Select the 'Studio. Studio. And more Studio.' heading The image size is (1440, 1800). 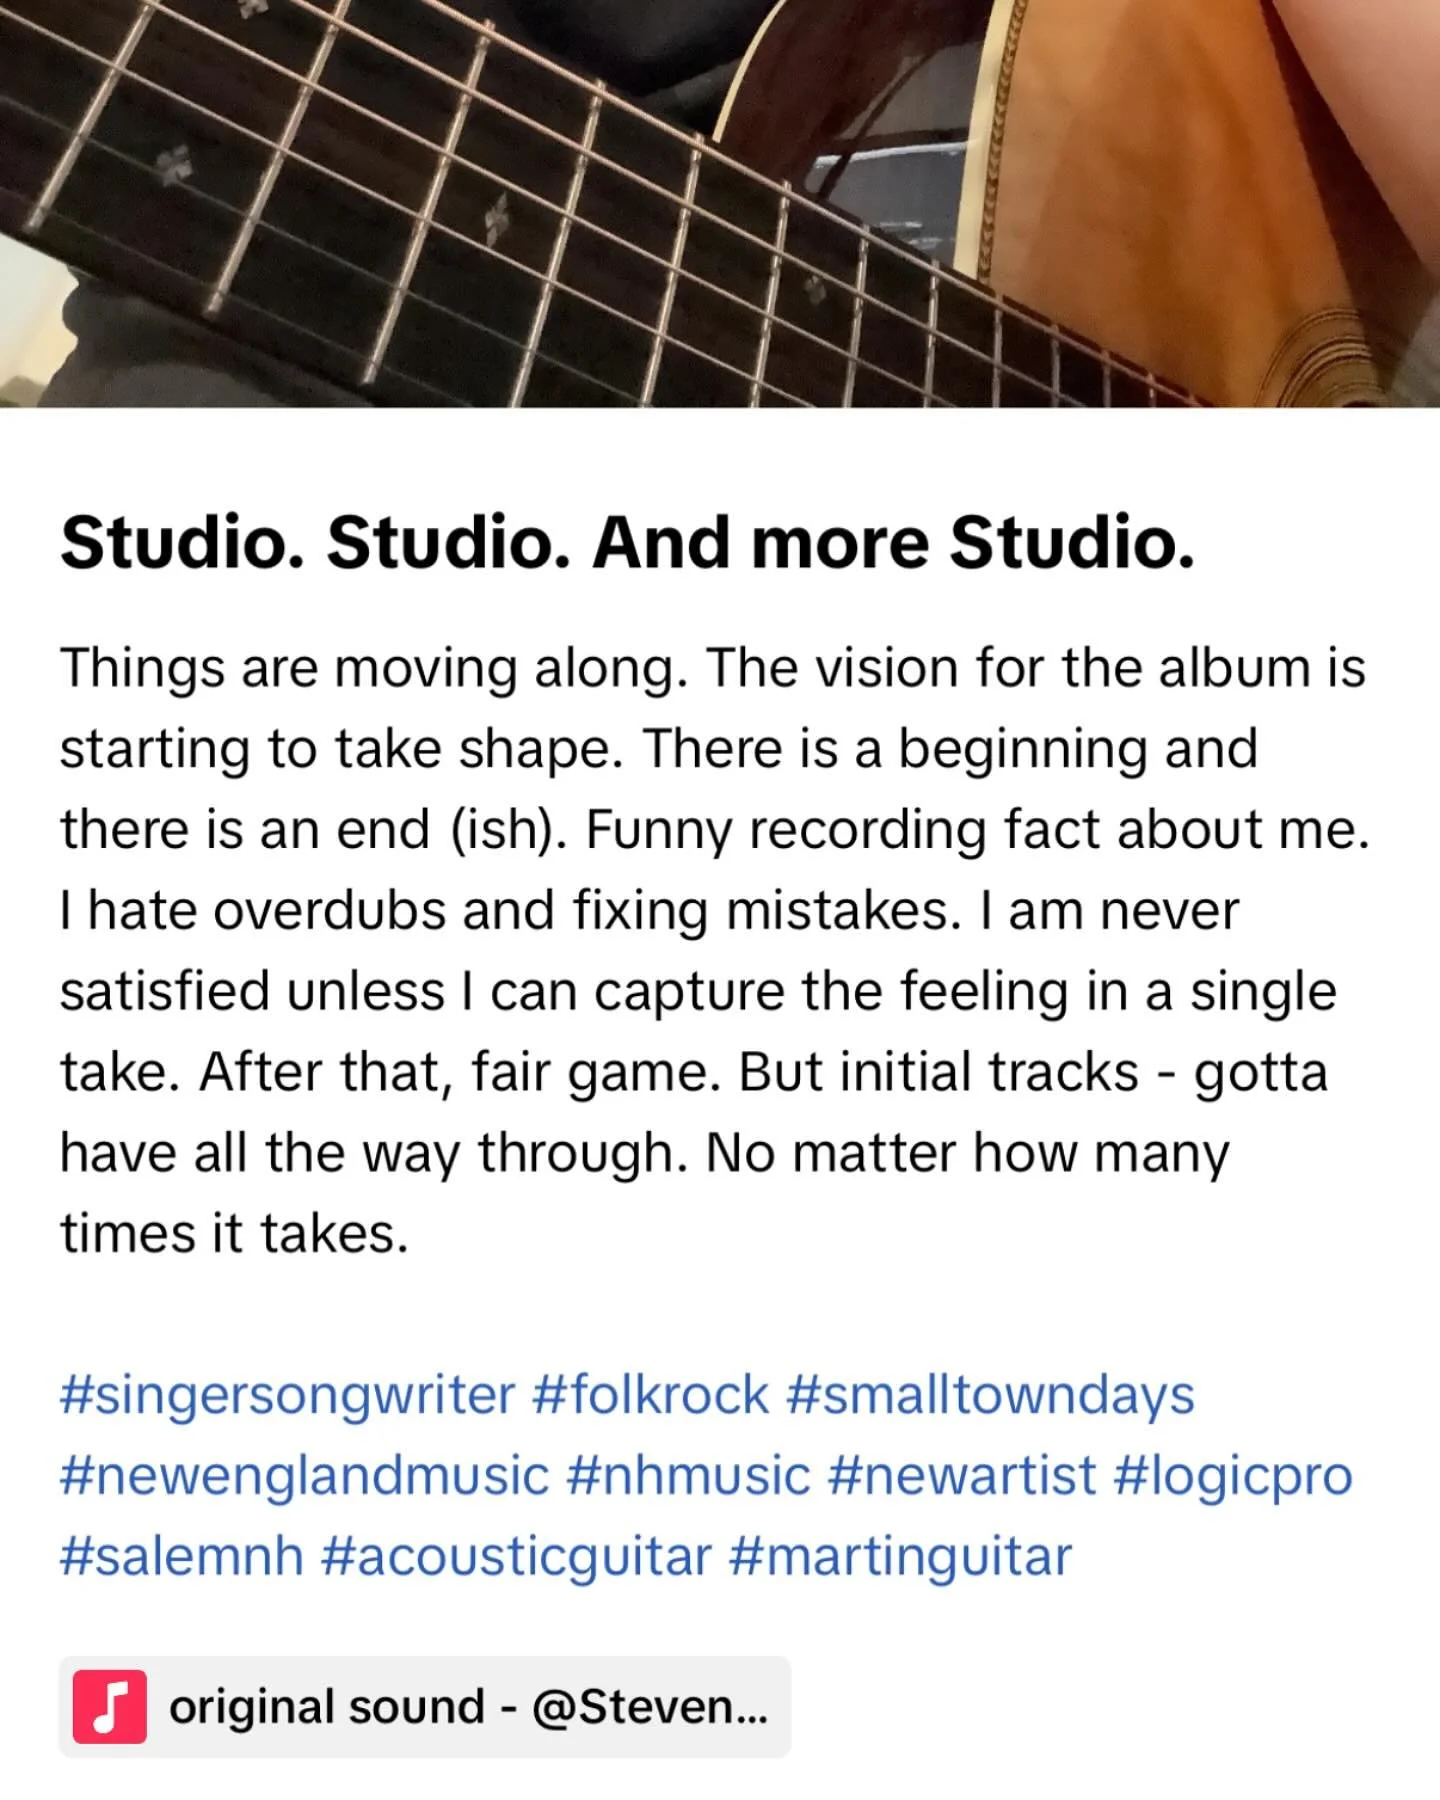(x=628, y=543)
